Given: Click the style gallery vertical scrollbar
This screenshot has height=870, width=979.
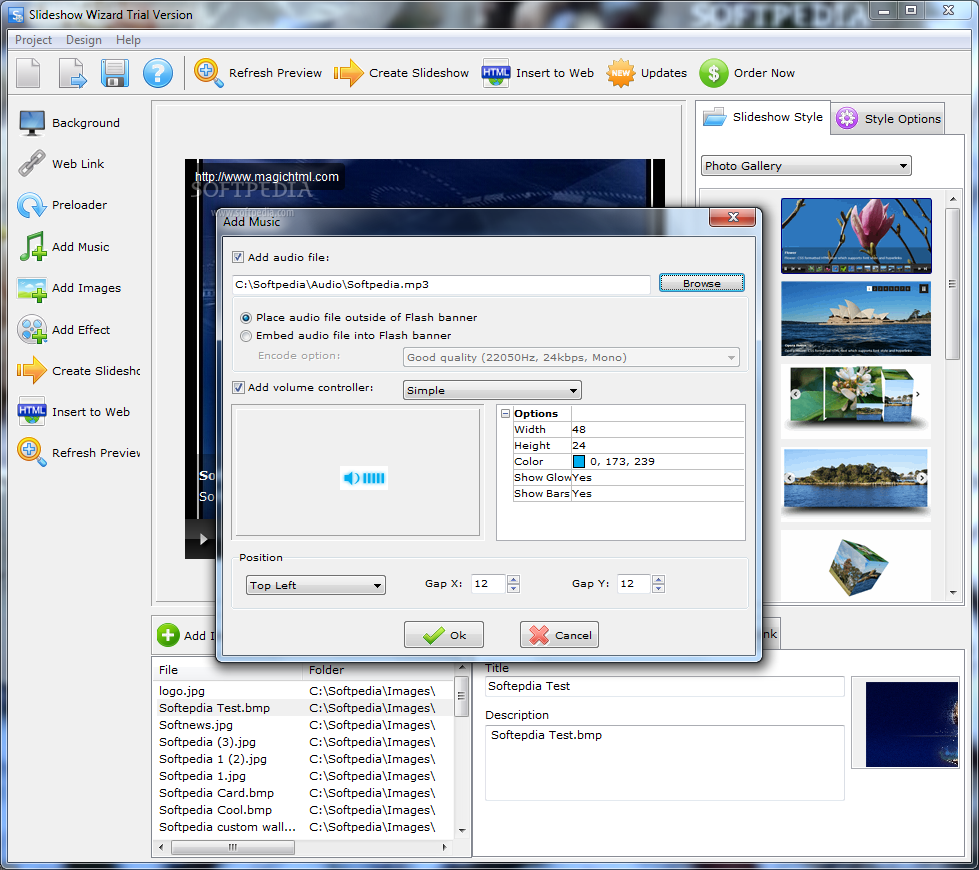Looking at the screenshot, I should click(x=952, y=285).
